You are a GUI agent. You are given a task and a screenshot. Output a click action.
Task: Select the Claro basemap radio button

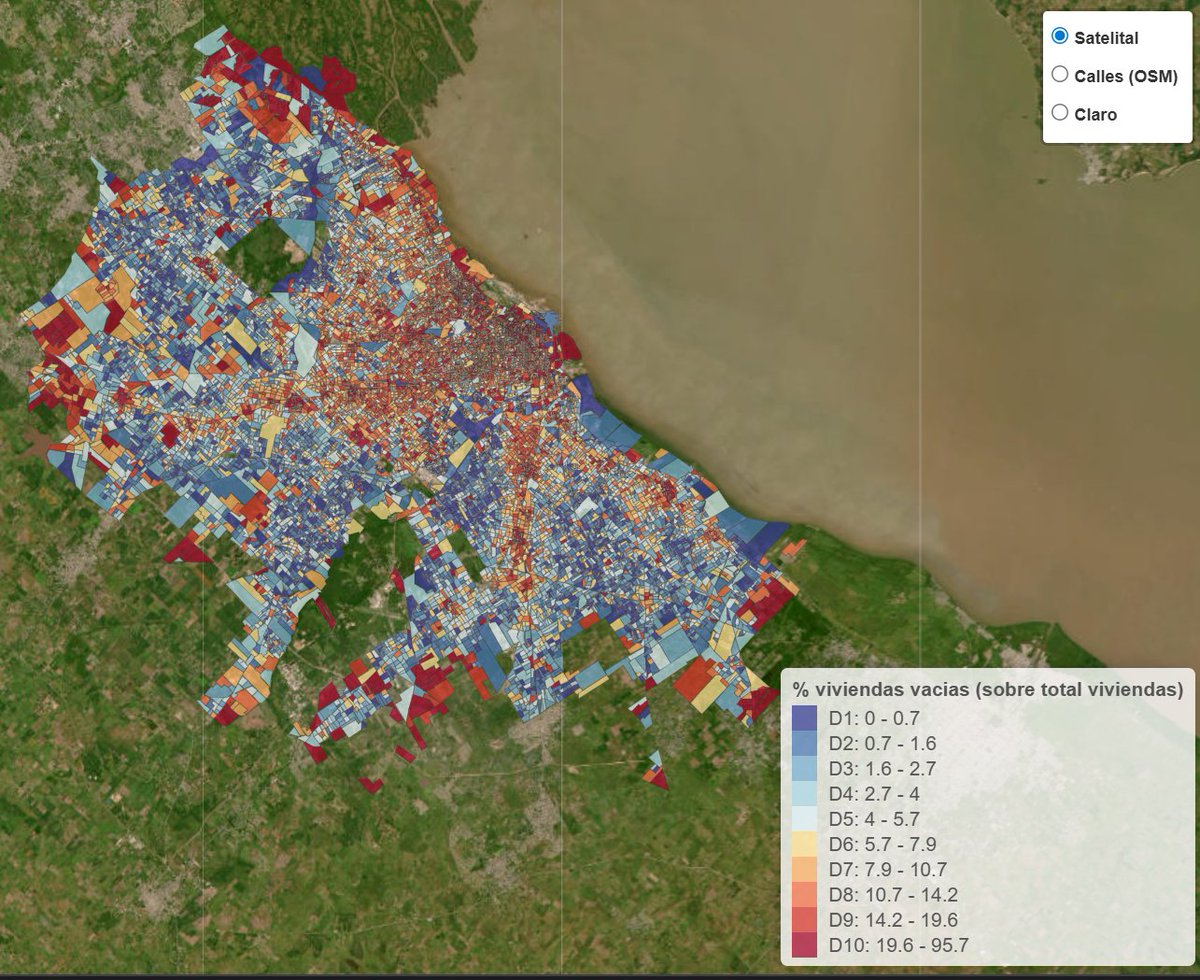[x=1060, y=112]
